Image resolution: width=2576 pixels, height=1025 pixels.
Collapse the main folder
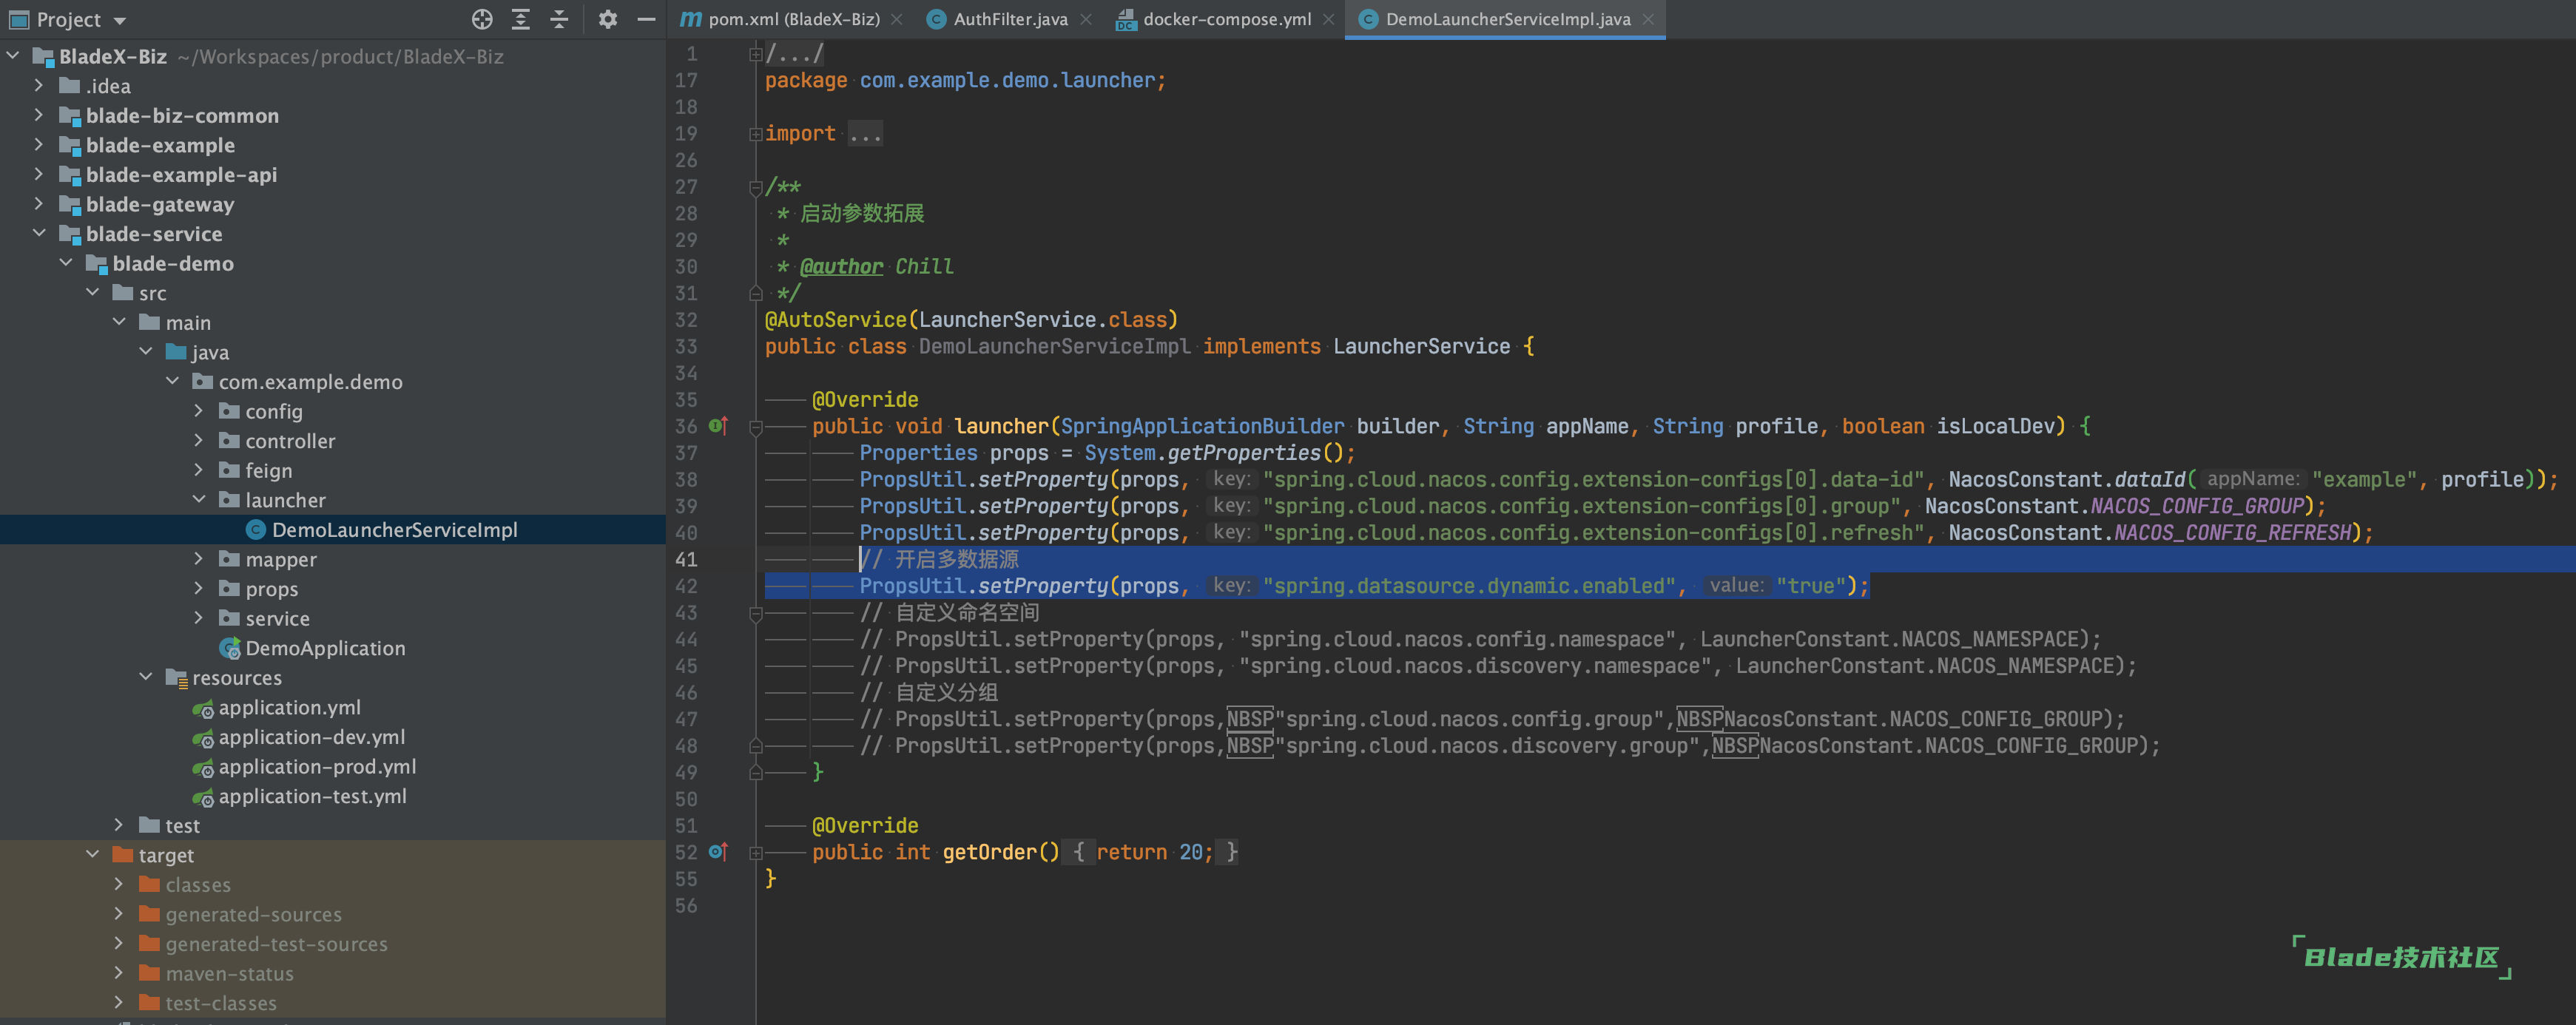119,322
